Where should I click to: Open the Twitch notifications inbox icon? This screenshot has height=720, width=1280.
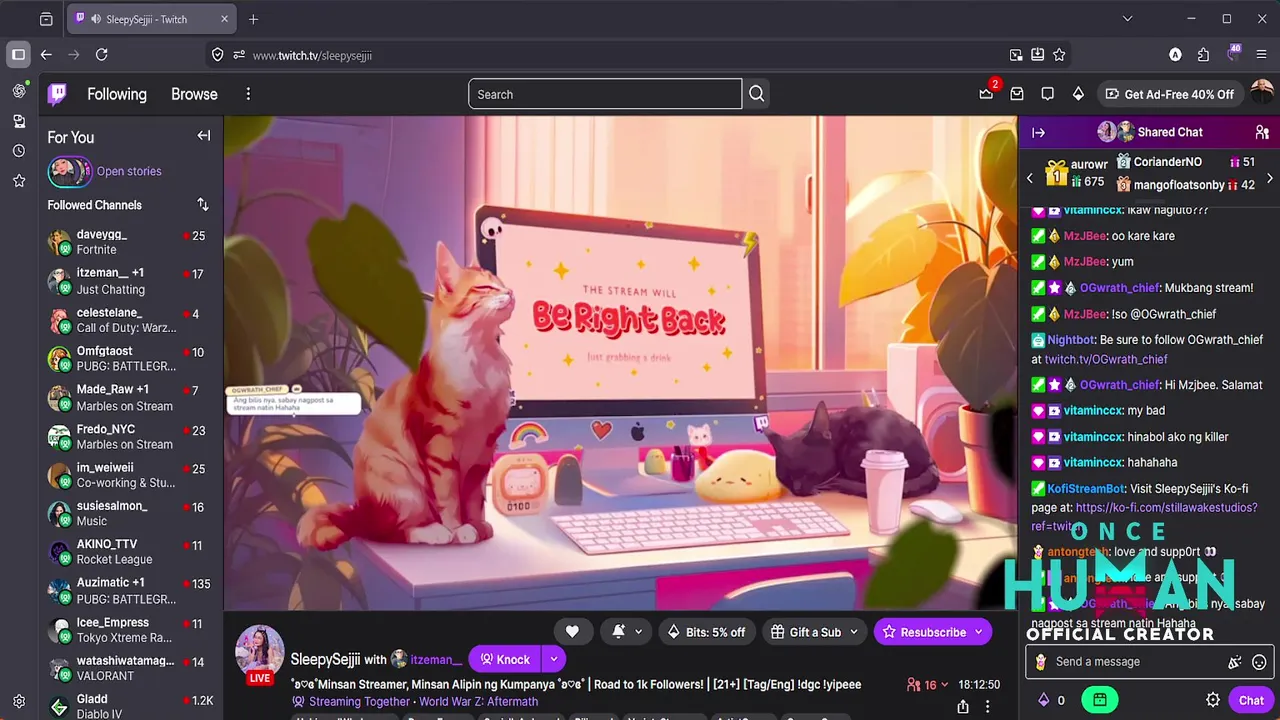click(x=1017, y=94)
